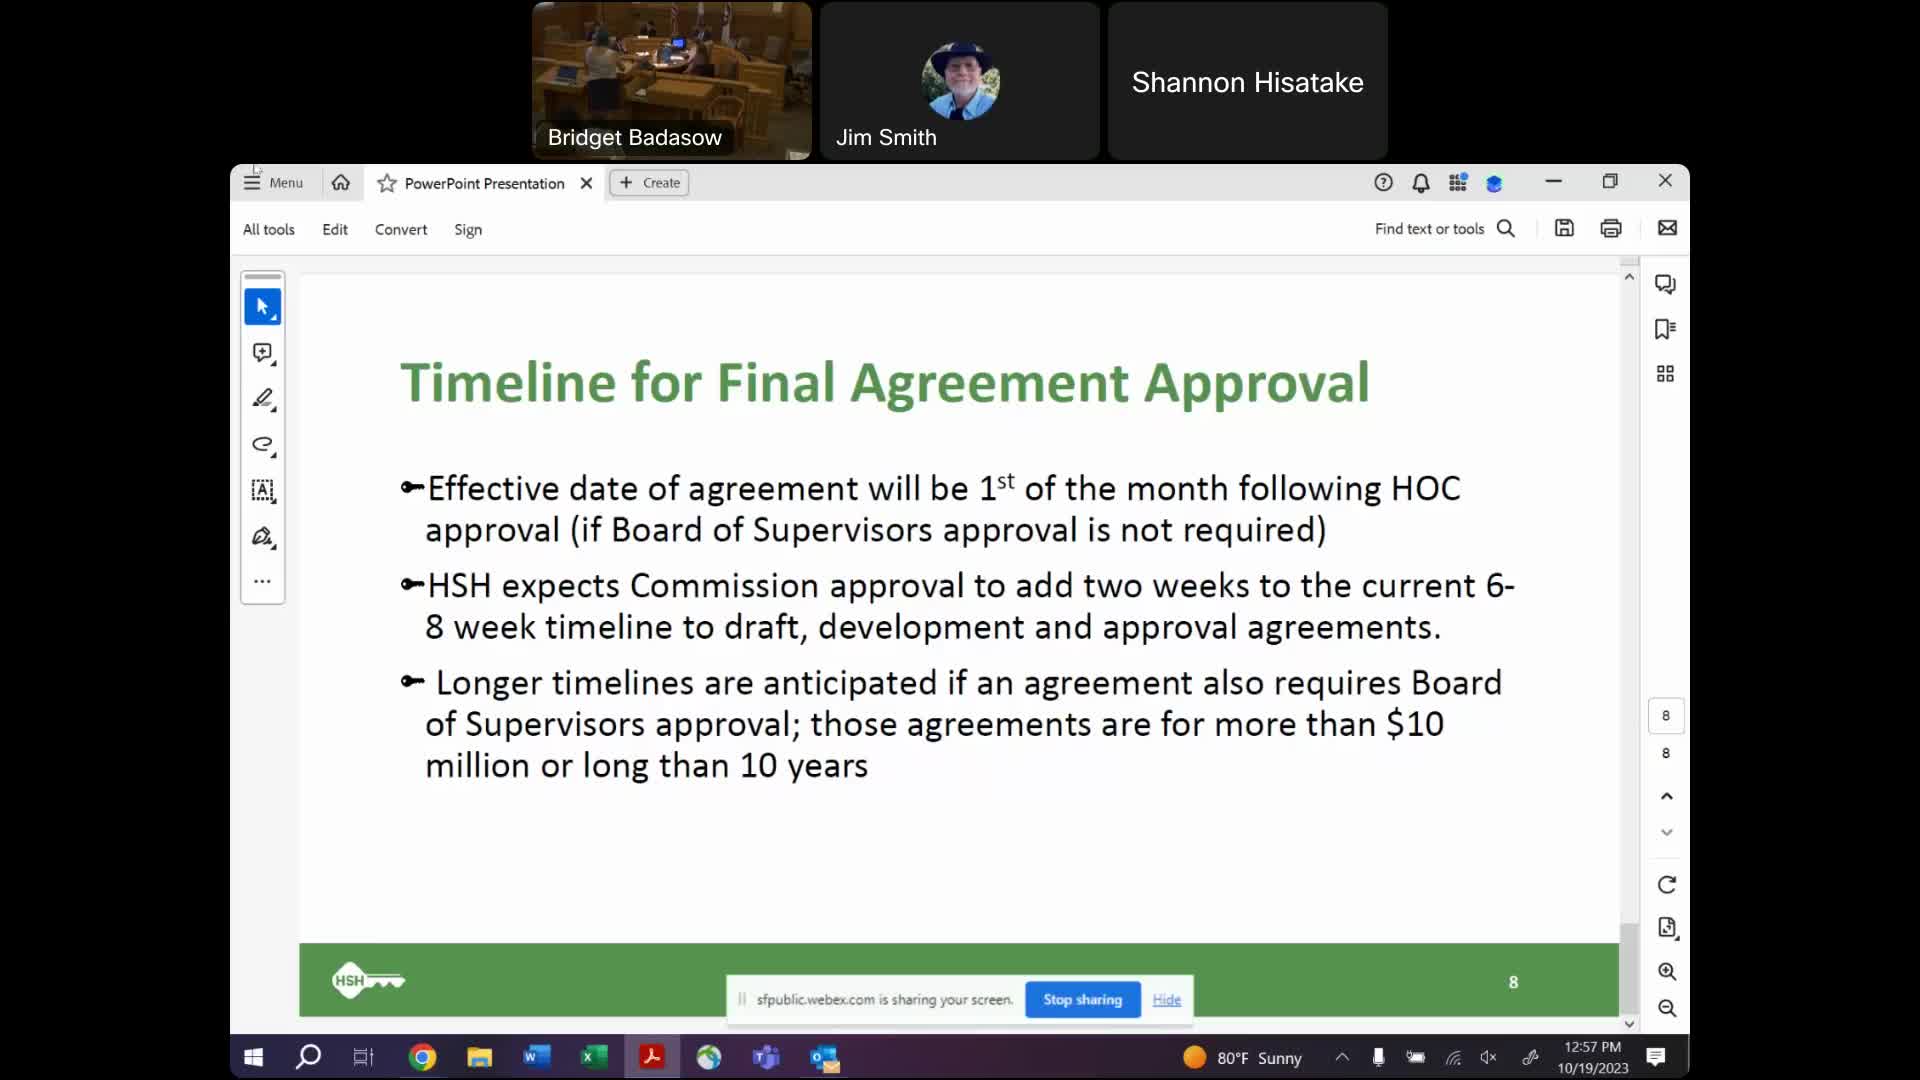Click the Stop sharing button

click(x=1082, y=1000)
